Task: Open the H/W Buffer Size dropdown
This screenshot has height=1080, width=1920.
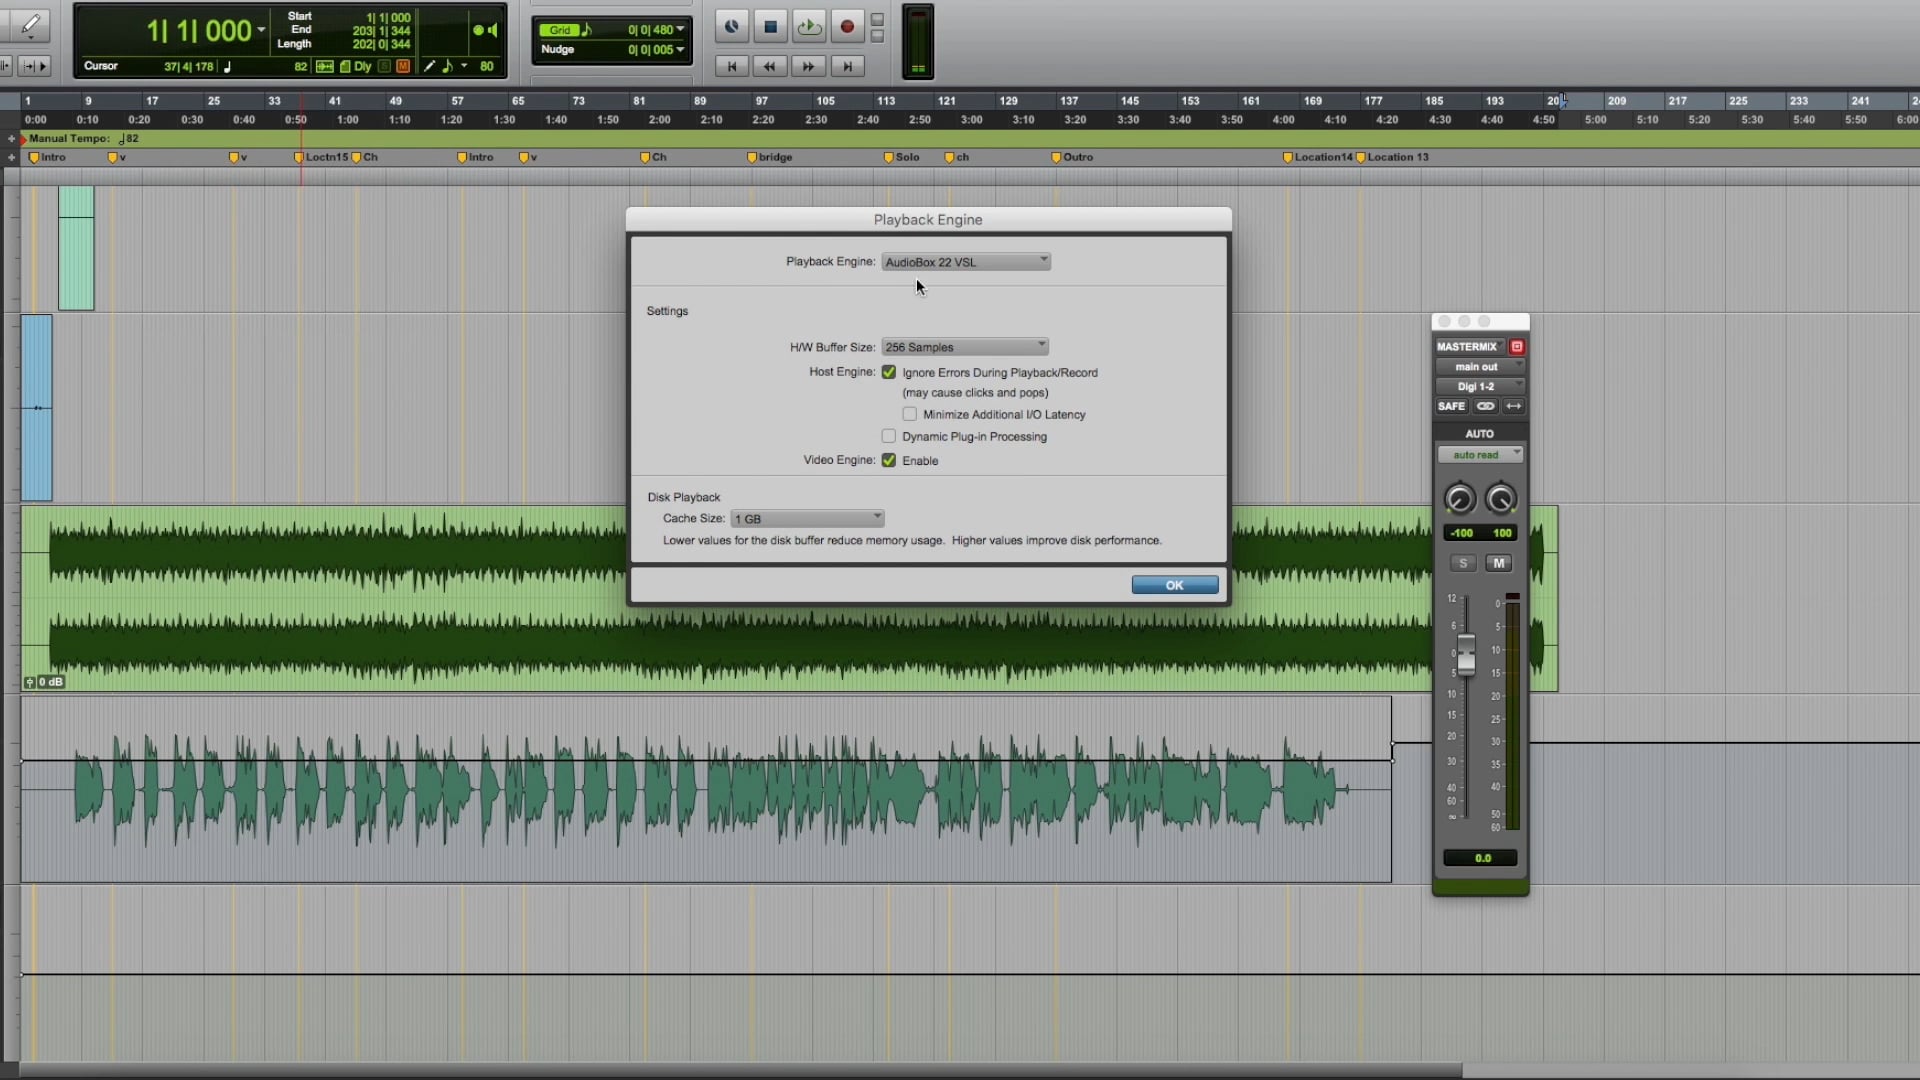Action: [963, 346]
